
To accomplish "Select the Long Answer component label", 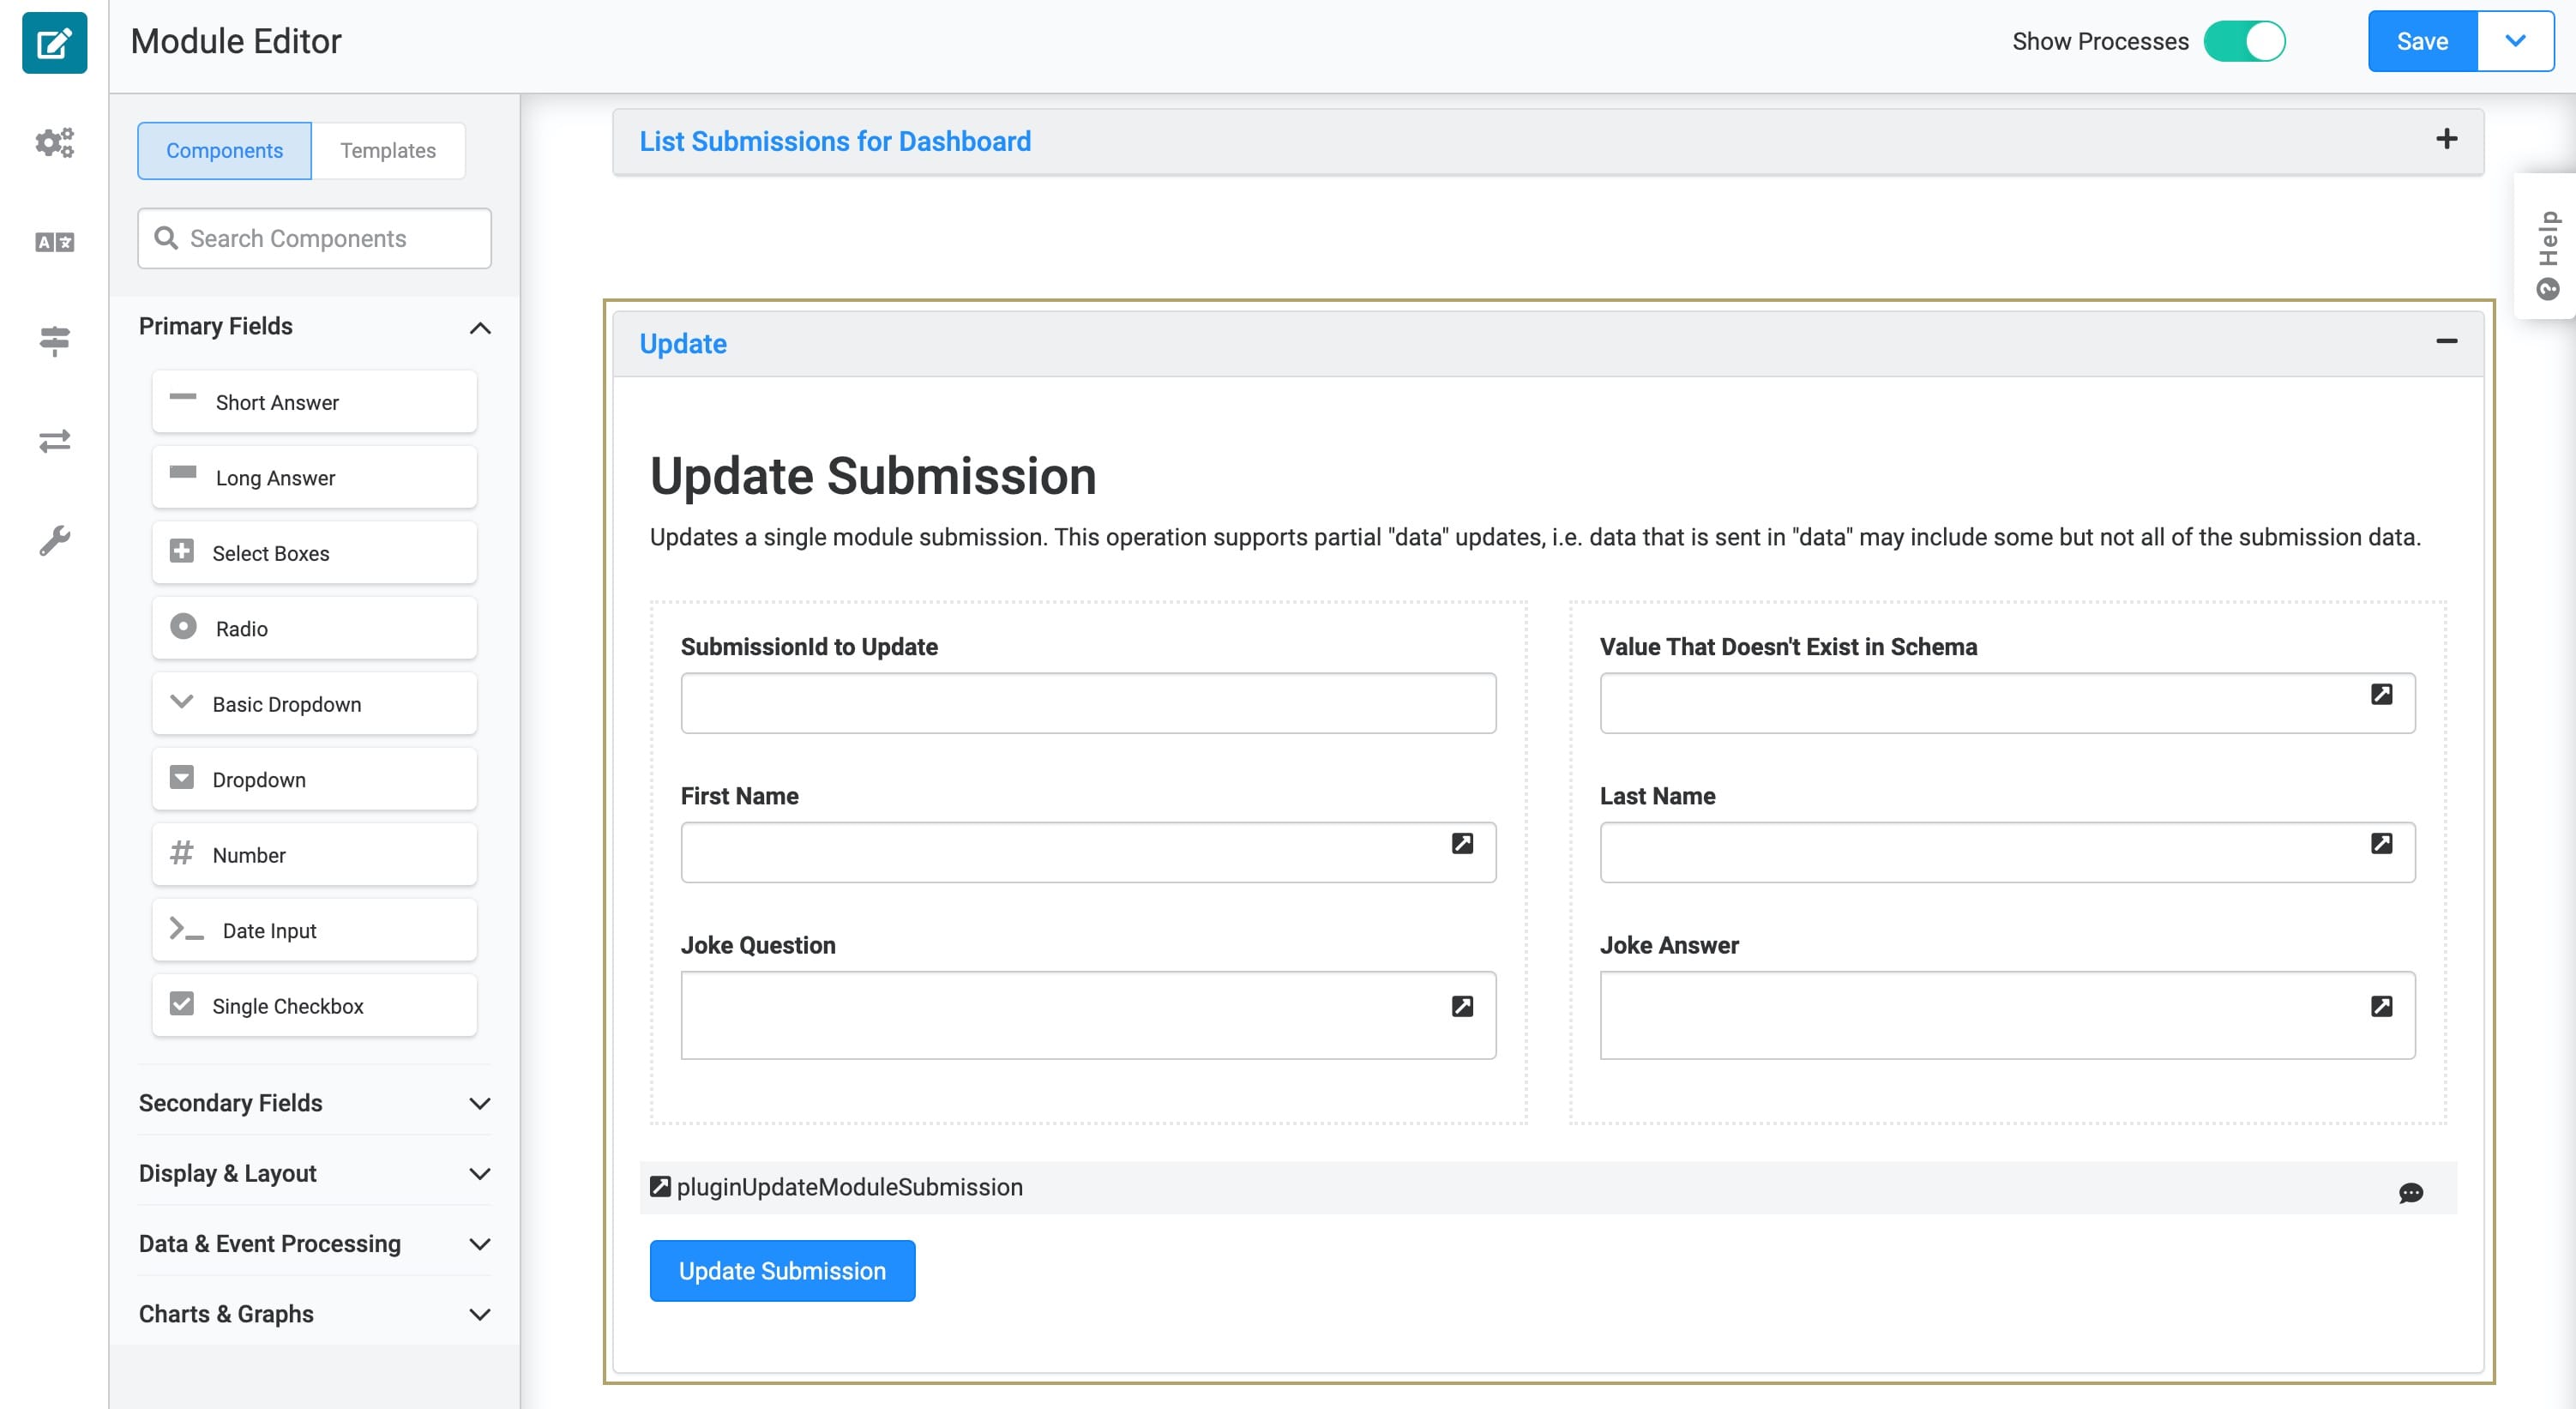I will pos(275,478).
